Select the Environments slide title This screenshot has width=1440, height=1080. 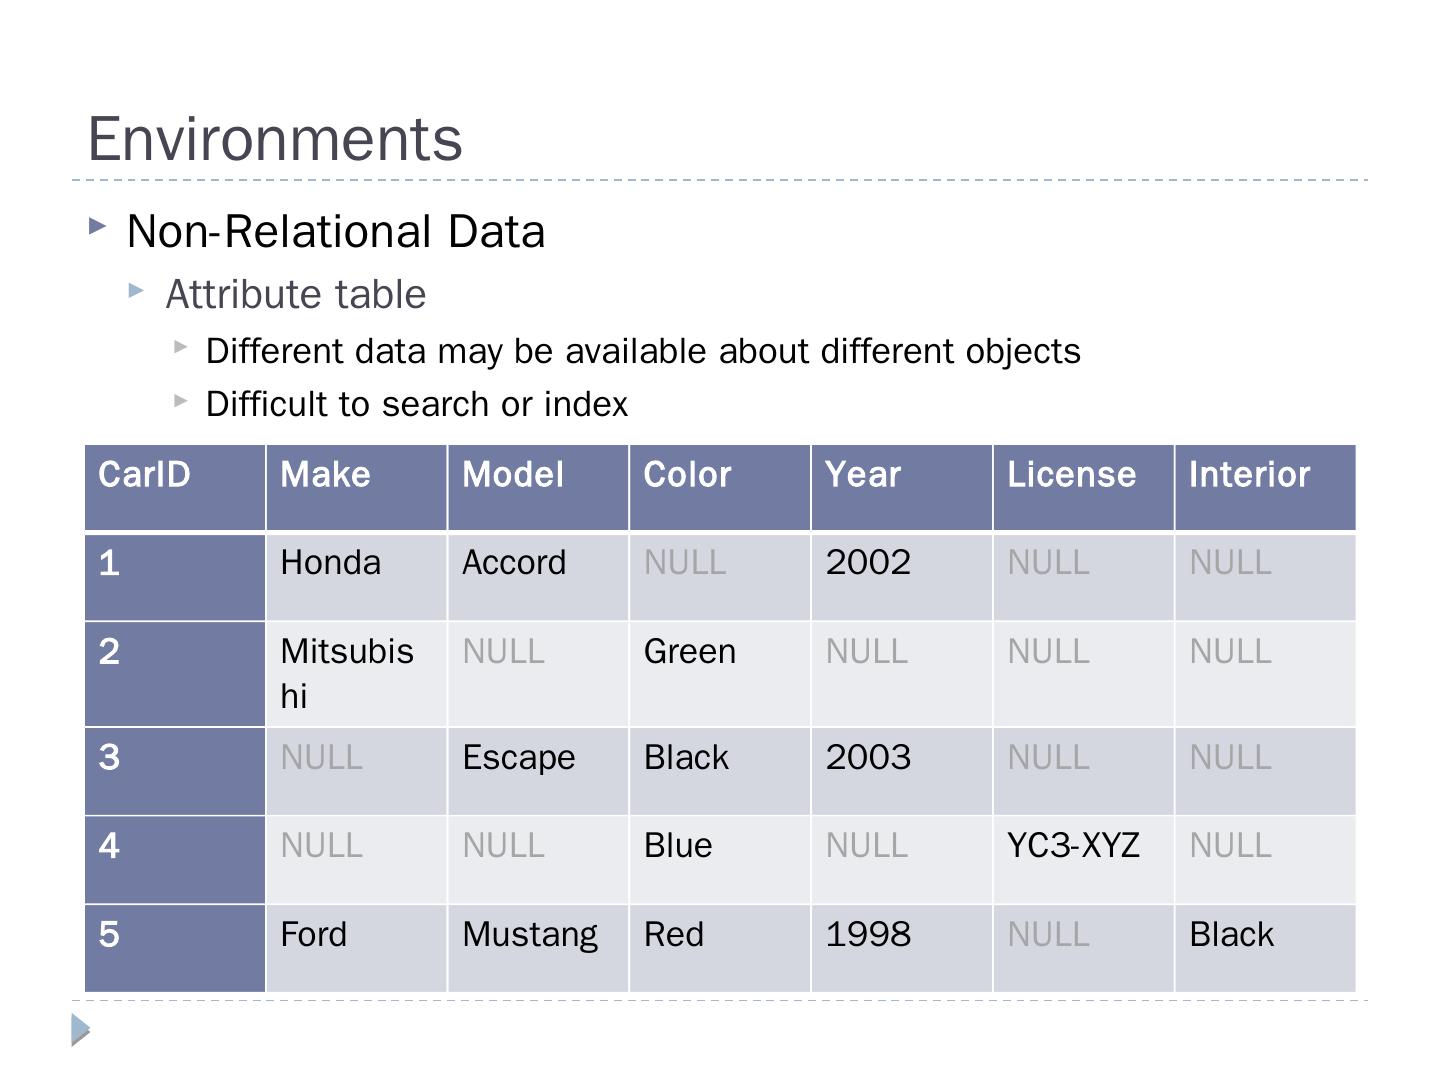275,138
